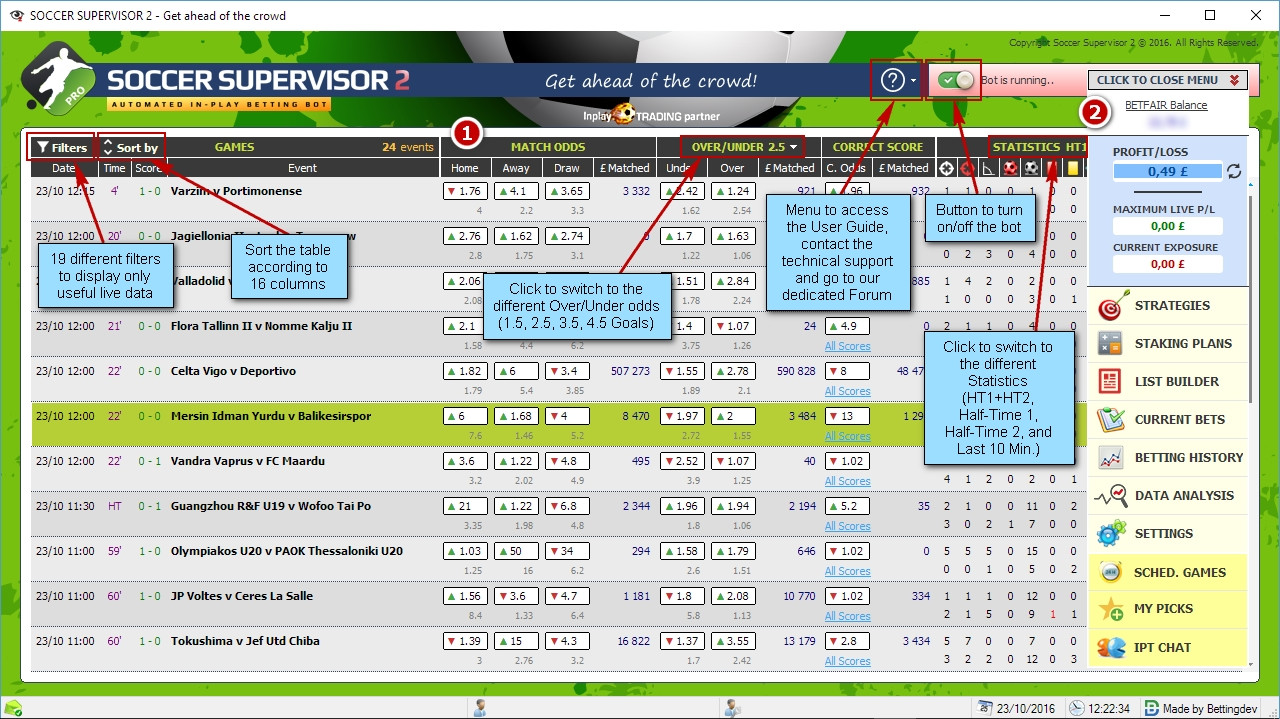
Task: Open Settings in the side menu
Action: click(1166, 534)
